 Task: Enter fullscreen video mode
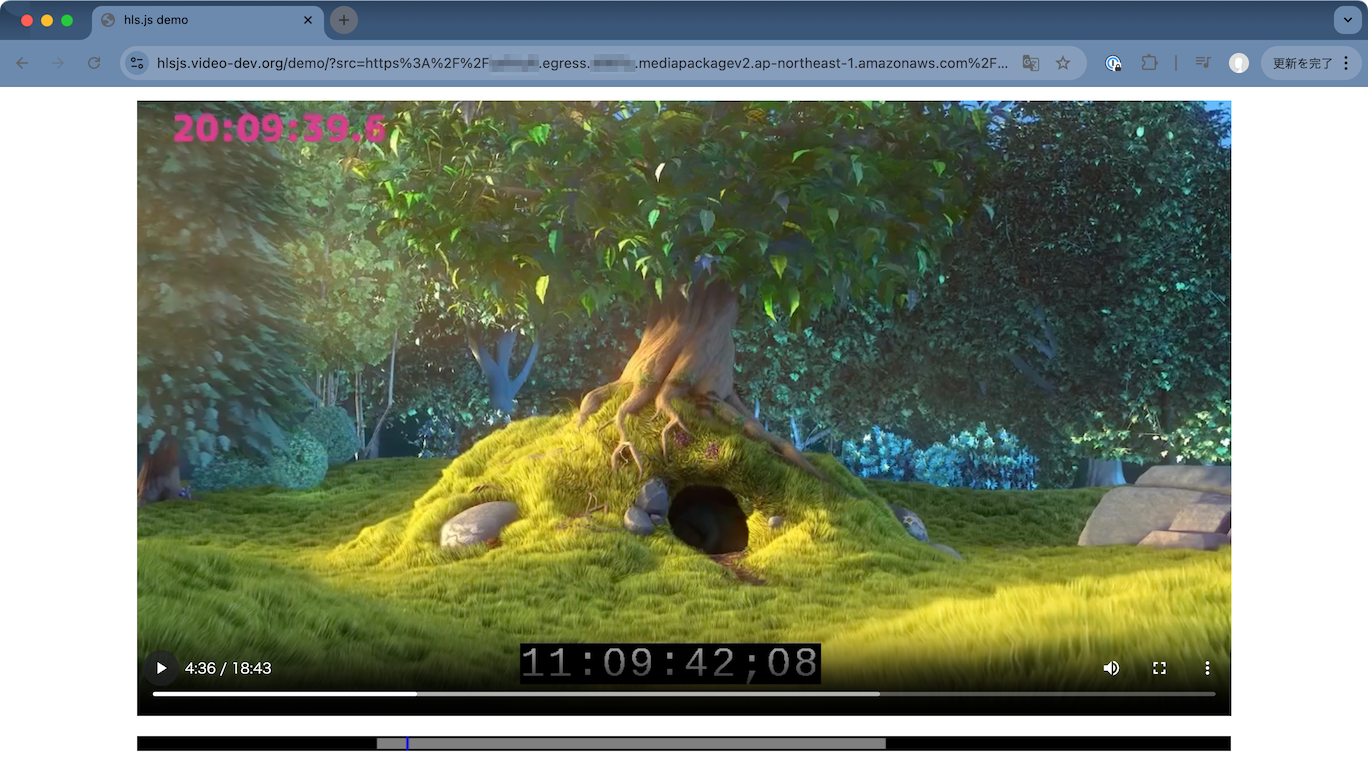pos(1159,668)
